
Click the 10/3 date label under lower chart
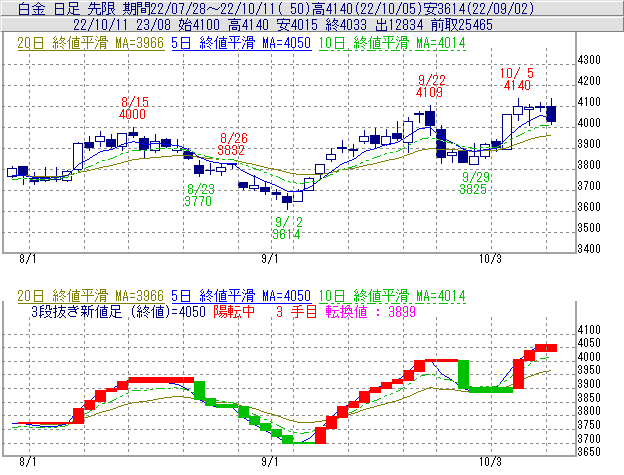[x=490, y=462]
